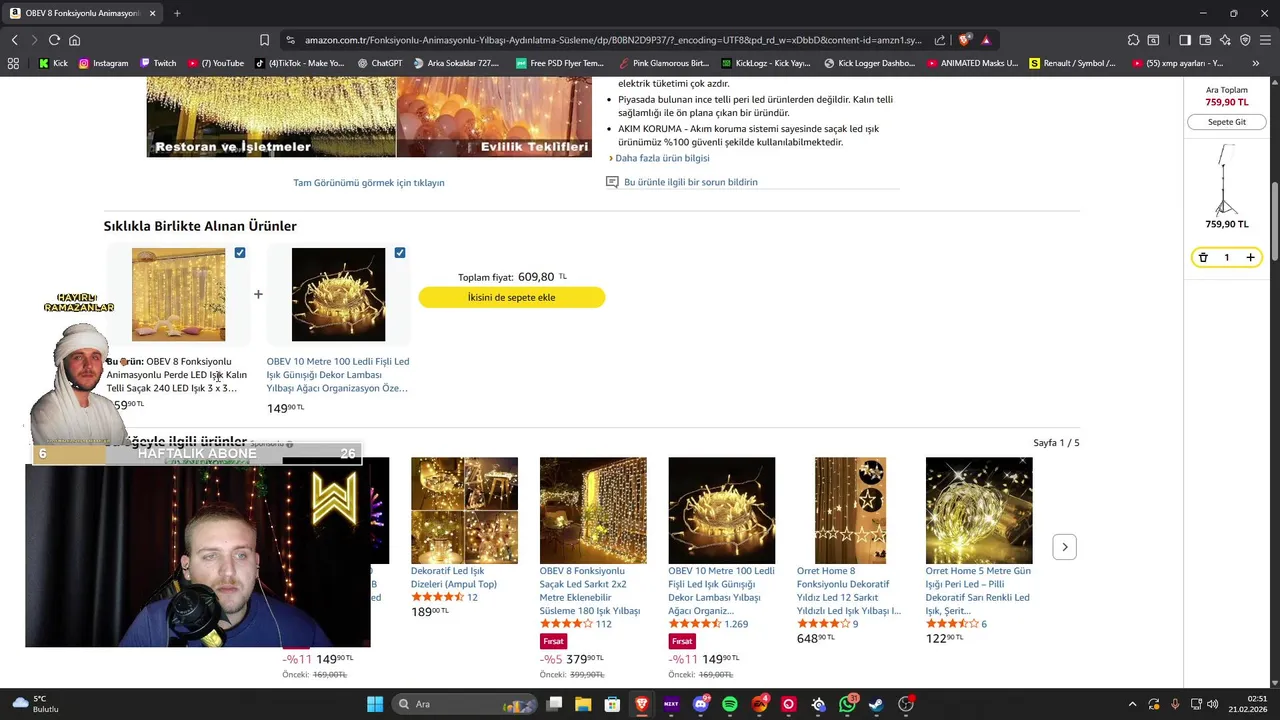Image resolution: width=1280 pixels, height=720 pixels.
Task: Open the browser home page icon
Action: click(x=74, y=40)
